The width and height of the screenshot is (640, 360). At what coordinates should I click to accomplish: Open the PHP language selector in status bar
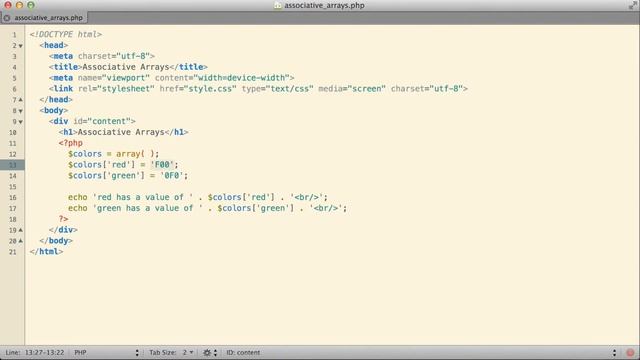point(106,353)
